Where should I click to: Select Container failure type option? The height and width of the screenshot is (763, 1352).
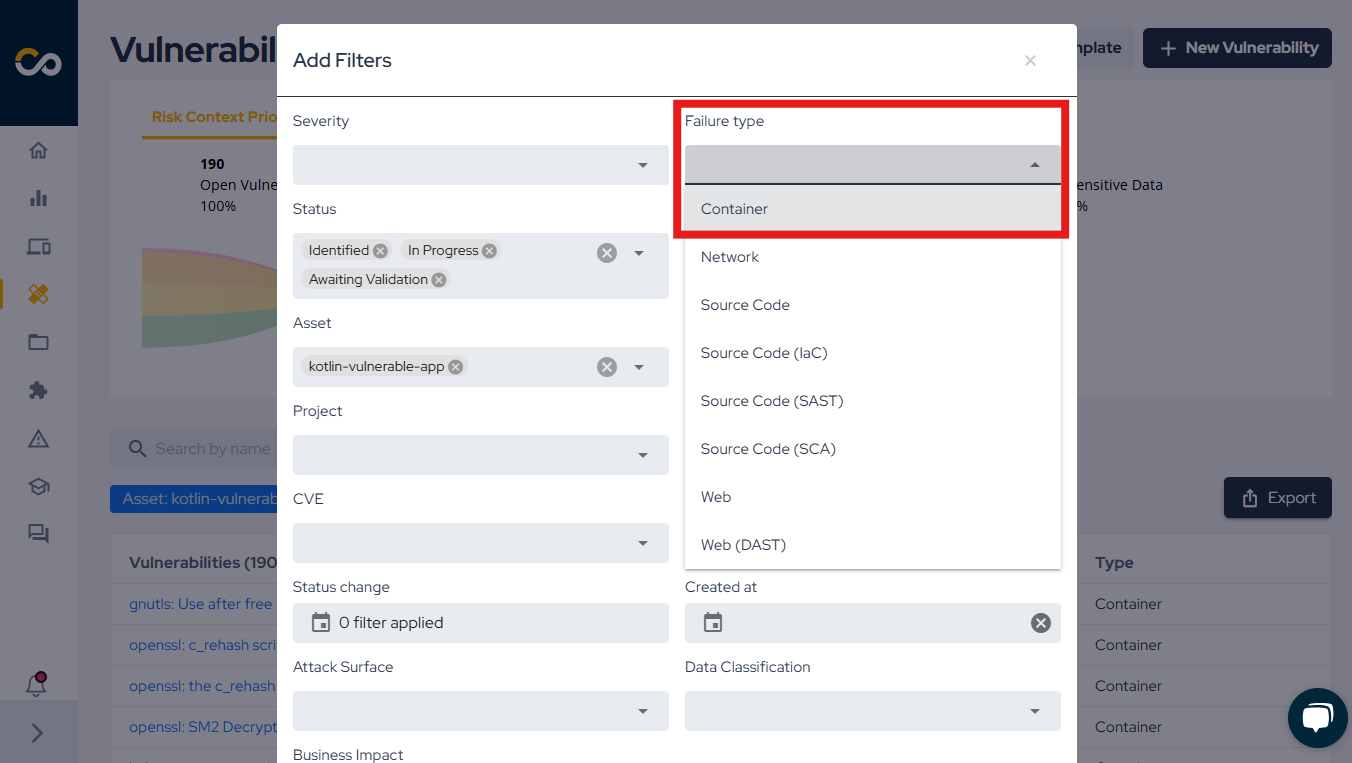pos(872,209)
